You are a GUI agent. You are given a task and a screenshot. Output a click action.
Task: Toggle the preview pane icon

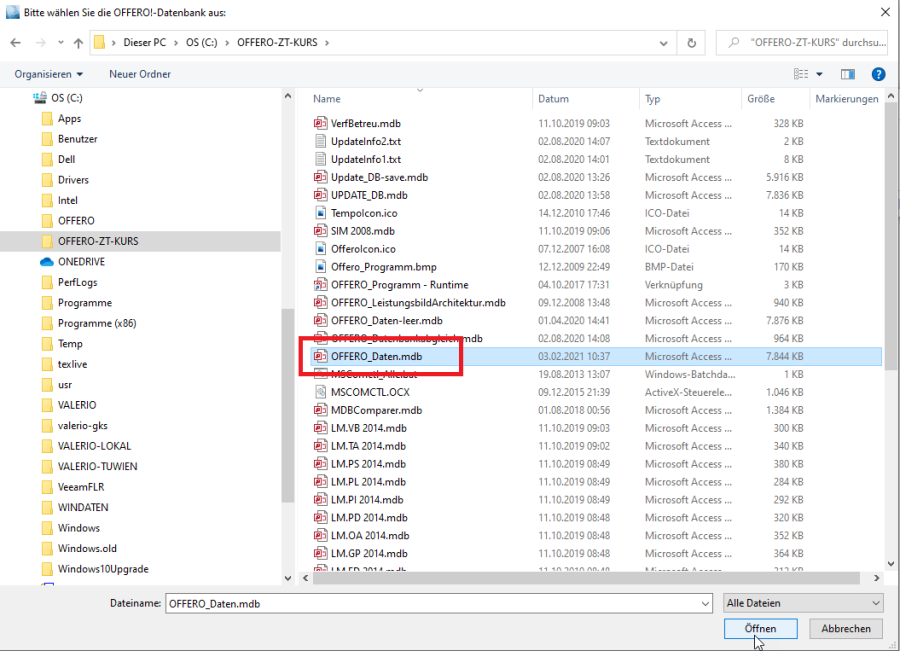point(848,74)
